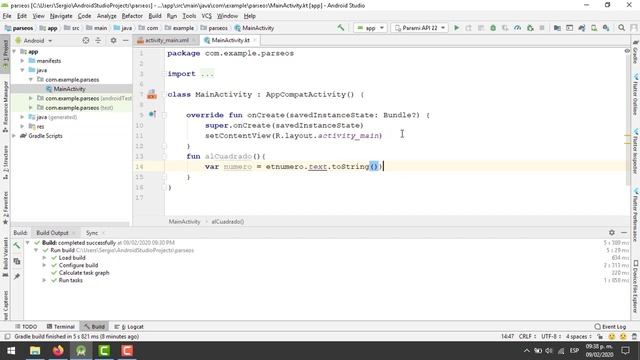Expand the manifests folder
This screenshot has width=640, height=360.
[x=22, y=61]
